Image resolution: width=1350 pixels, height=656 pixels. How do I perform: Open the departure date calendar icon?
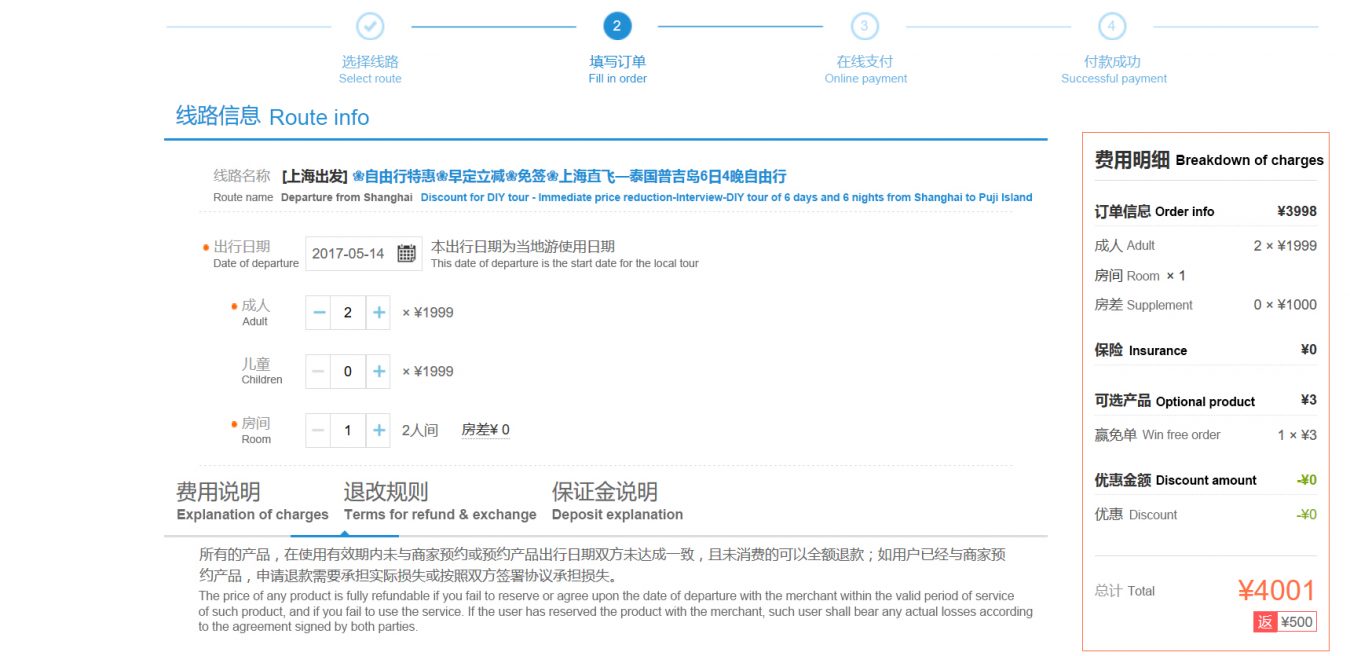406,253
